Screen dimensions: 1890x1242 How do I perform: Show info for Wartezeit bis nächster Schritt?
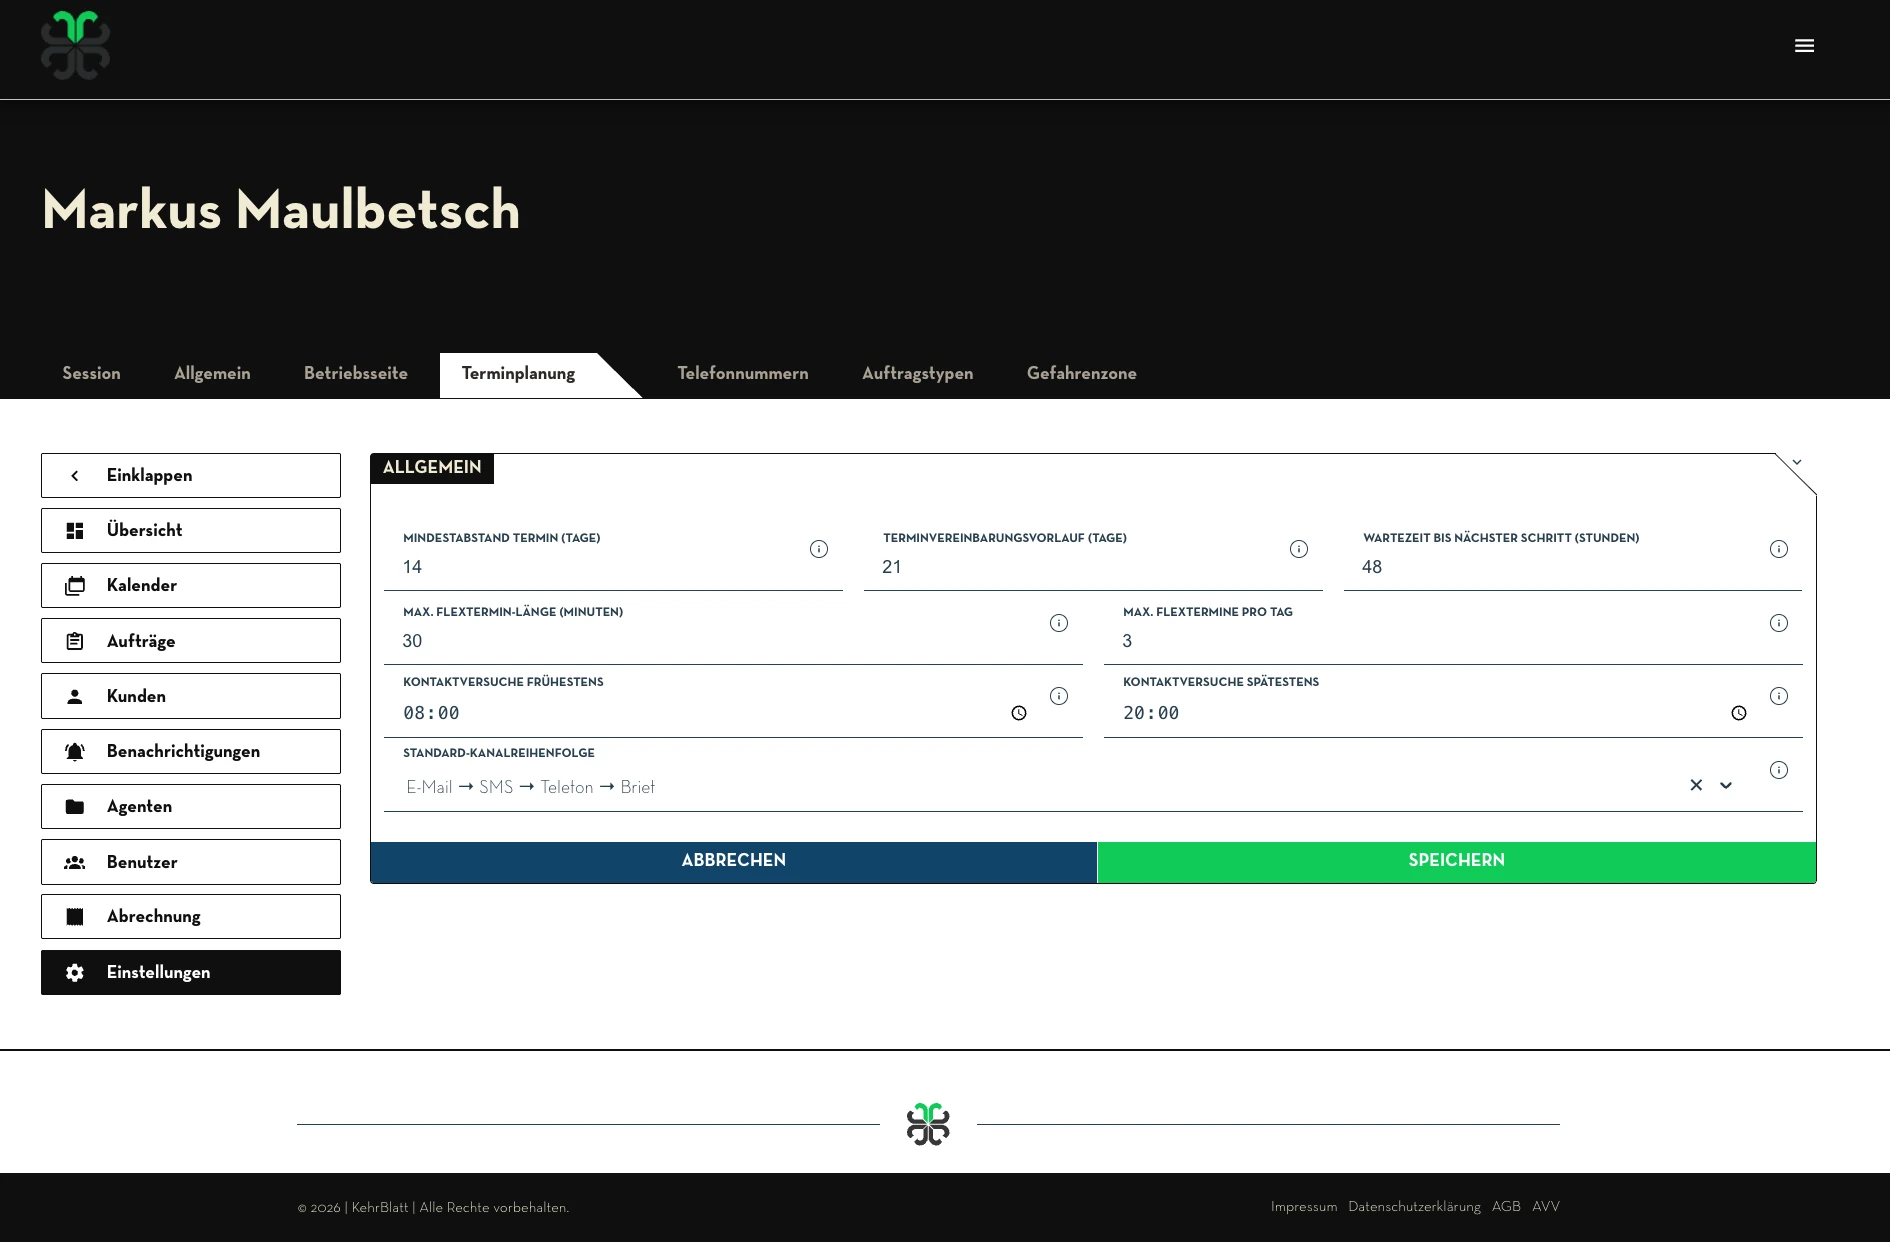[1778, 549]
